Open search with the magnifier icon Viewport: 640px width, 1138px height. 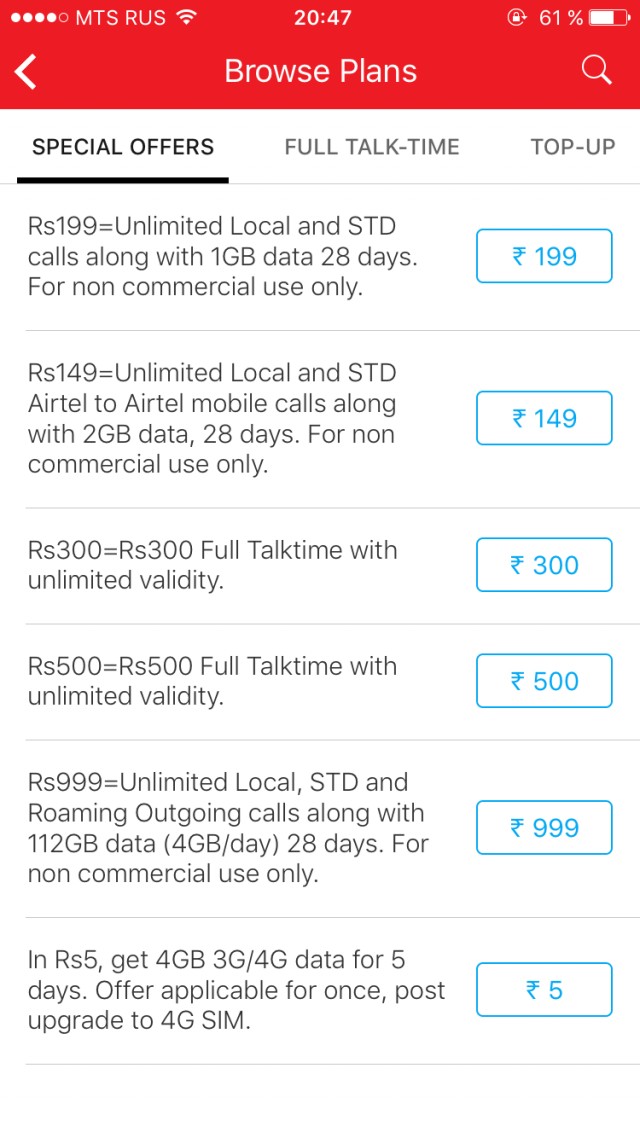pos(596,70)
